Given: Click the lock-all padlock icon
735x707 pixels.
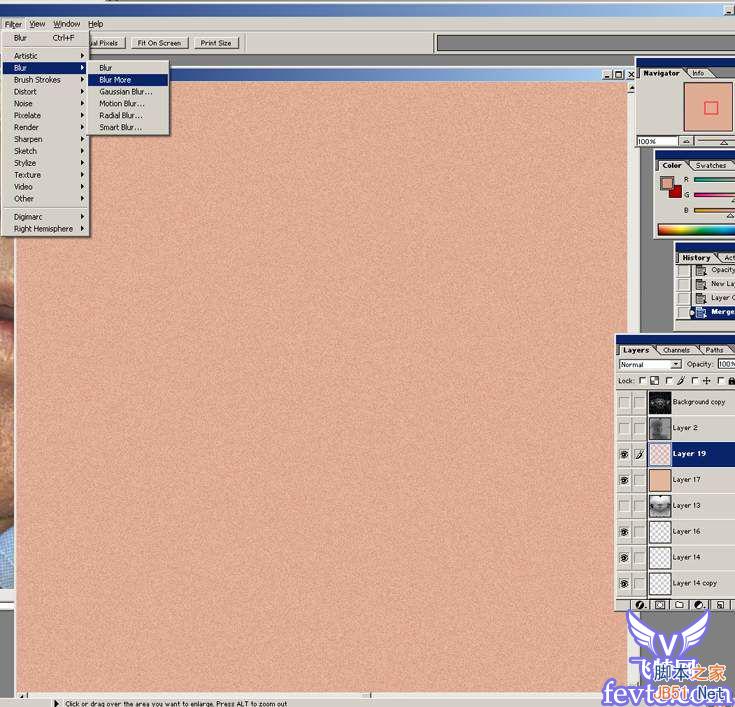Looking at the screenshot, I should [x=732, y=381].
